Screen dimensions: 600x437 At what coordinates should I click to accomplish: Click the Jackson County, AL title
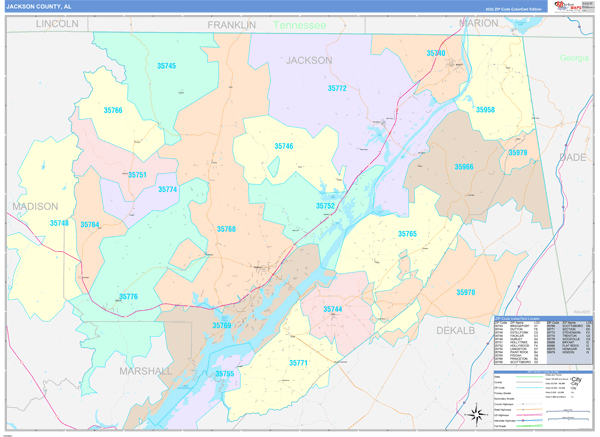click(39, 6)
